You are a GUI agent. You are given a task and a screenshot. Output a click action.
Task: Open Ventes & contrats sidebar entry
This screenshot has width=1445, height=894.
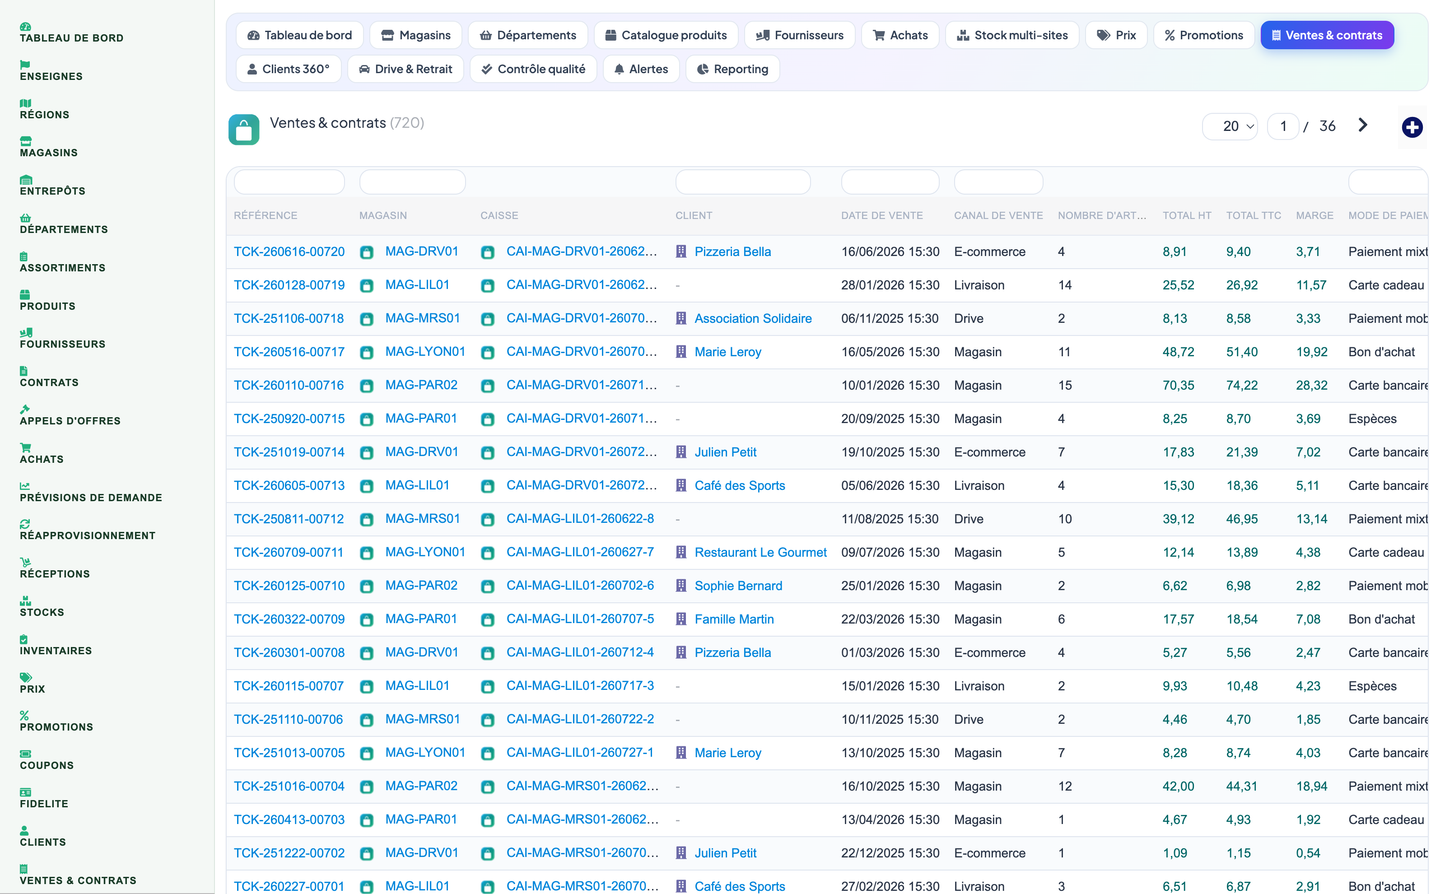tap(77, 875)
